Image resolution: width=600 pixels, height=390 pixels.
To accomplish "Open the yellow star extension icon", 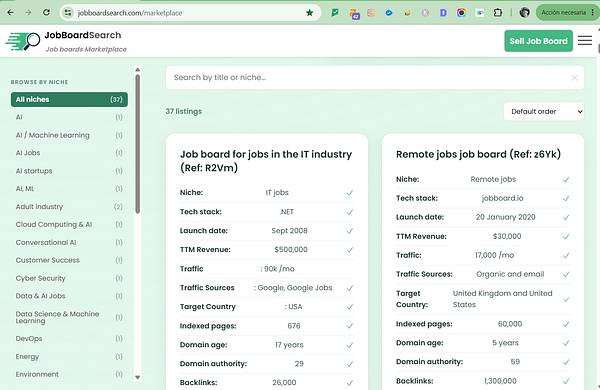I will point(407,13).
